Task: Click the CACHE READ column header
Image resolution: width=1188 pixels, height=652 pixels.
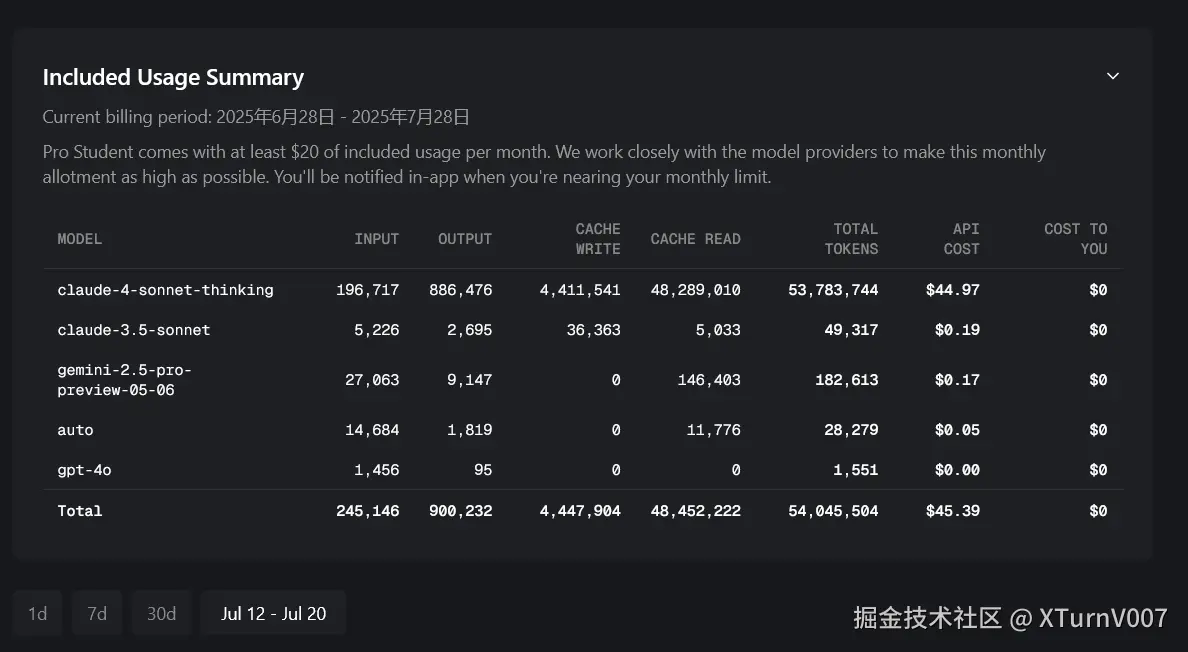Action: tap(695, 239)
